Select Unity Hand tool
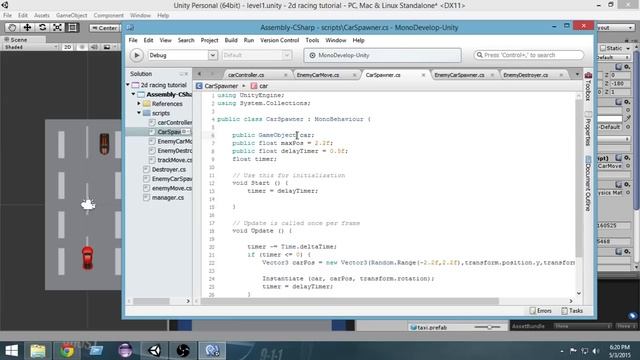The height and width of the screenshot is (360, 640). point(12,27)
